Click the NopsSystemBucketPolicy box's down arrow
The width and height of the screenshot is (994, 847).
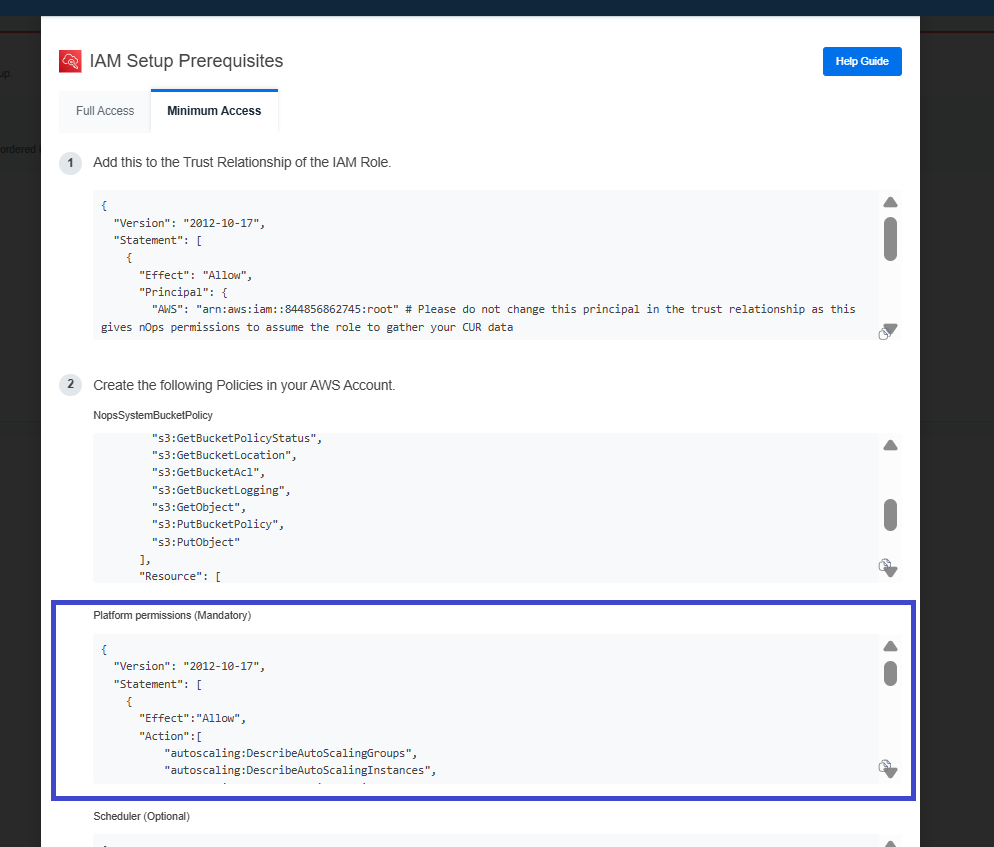click(892, 572)
